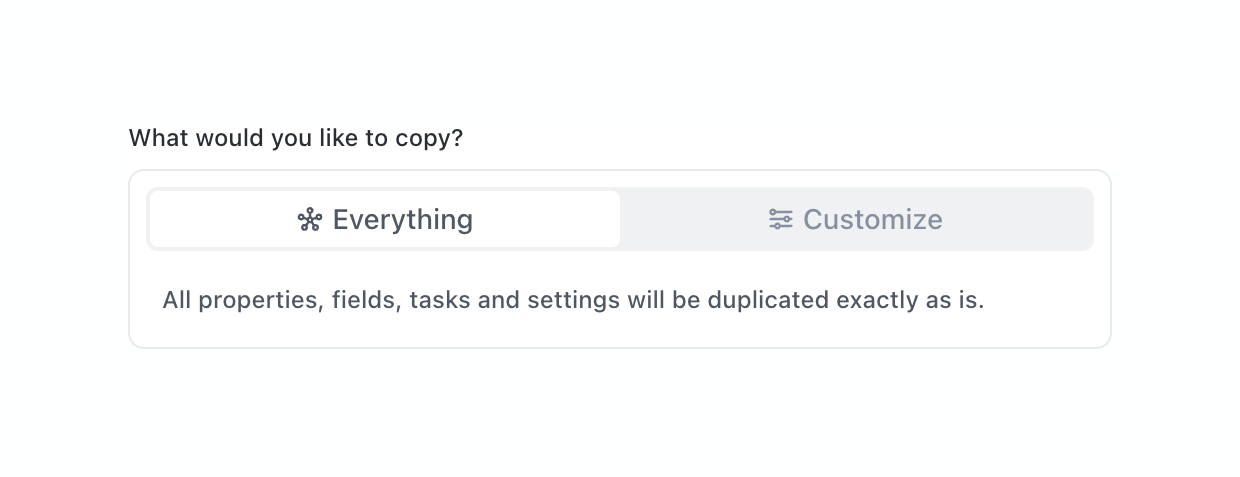
Task: Select the Everything copy option
Action: (385, 220)
